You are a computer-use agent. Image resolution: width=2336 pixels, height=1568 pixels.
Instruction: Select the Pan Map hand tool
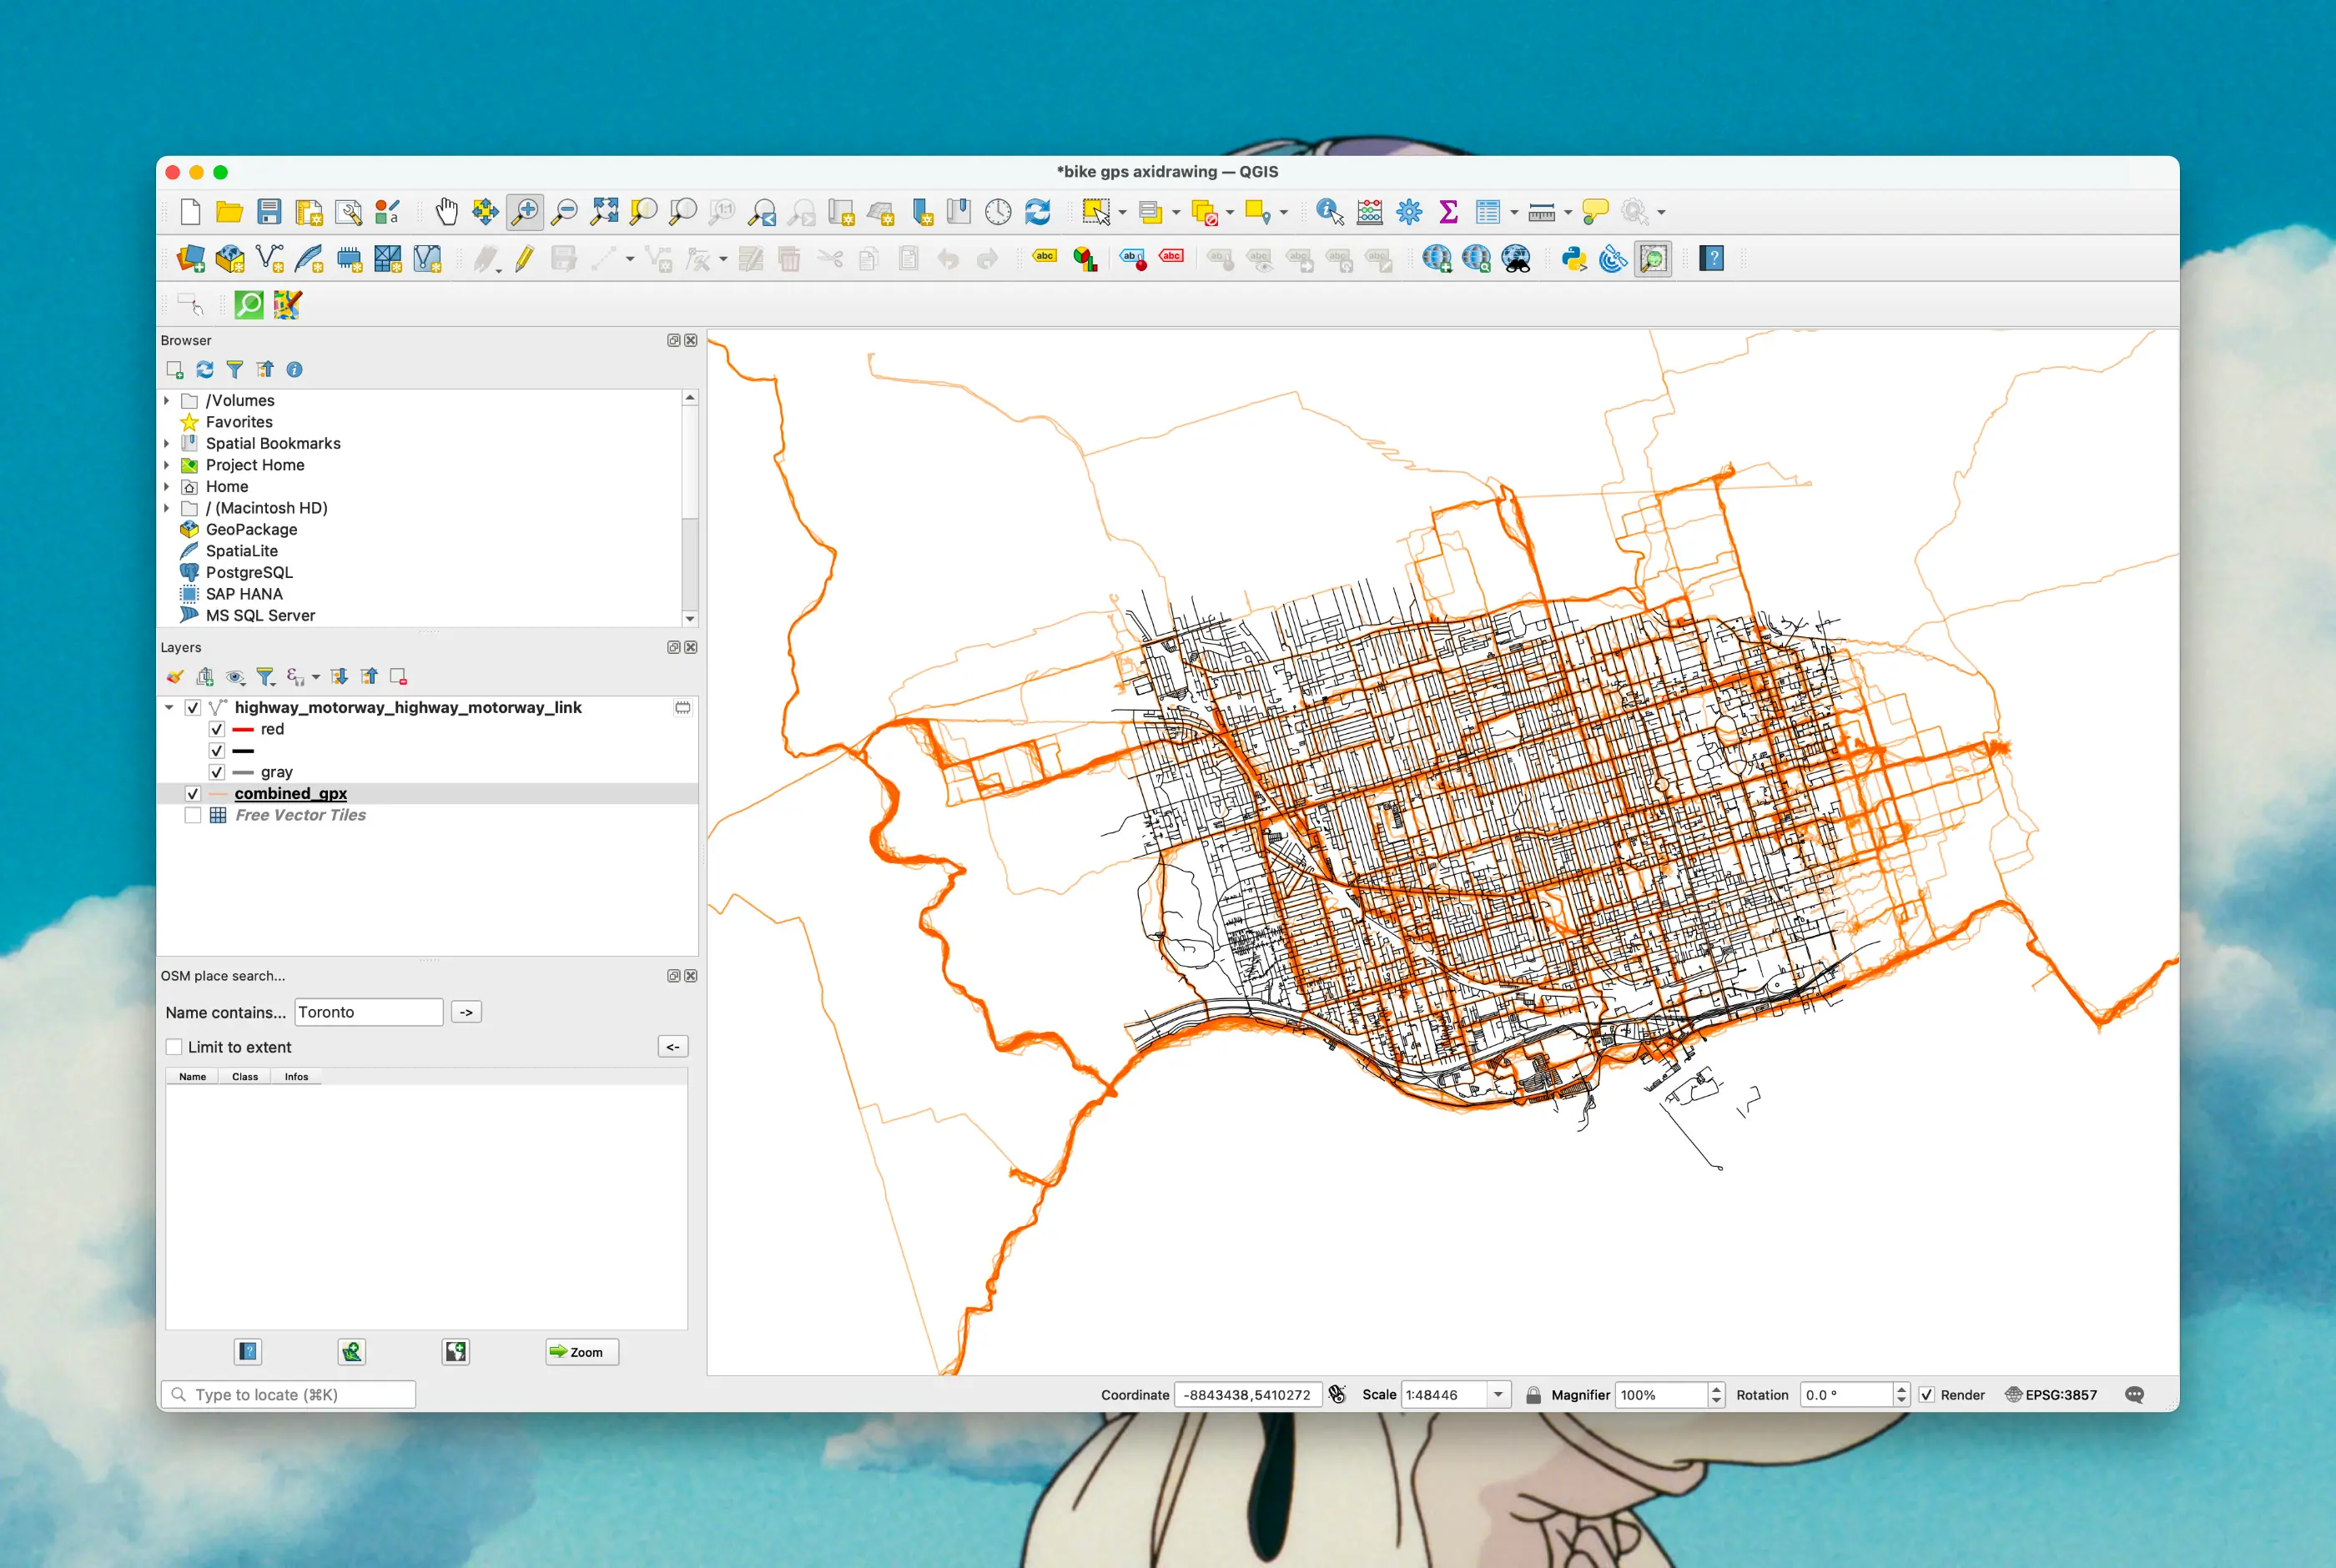446,212
